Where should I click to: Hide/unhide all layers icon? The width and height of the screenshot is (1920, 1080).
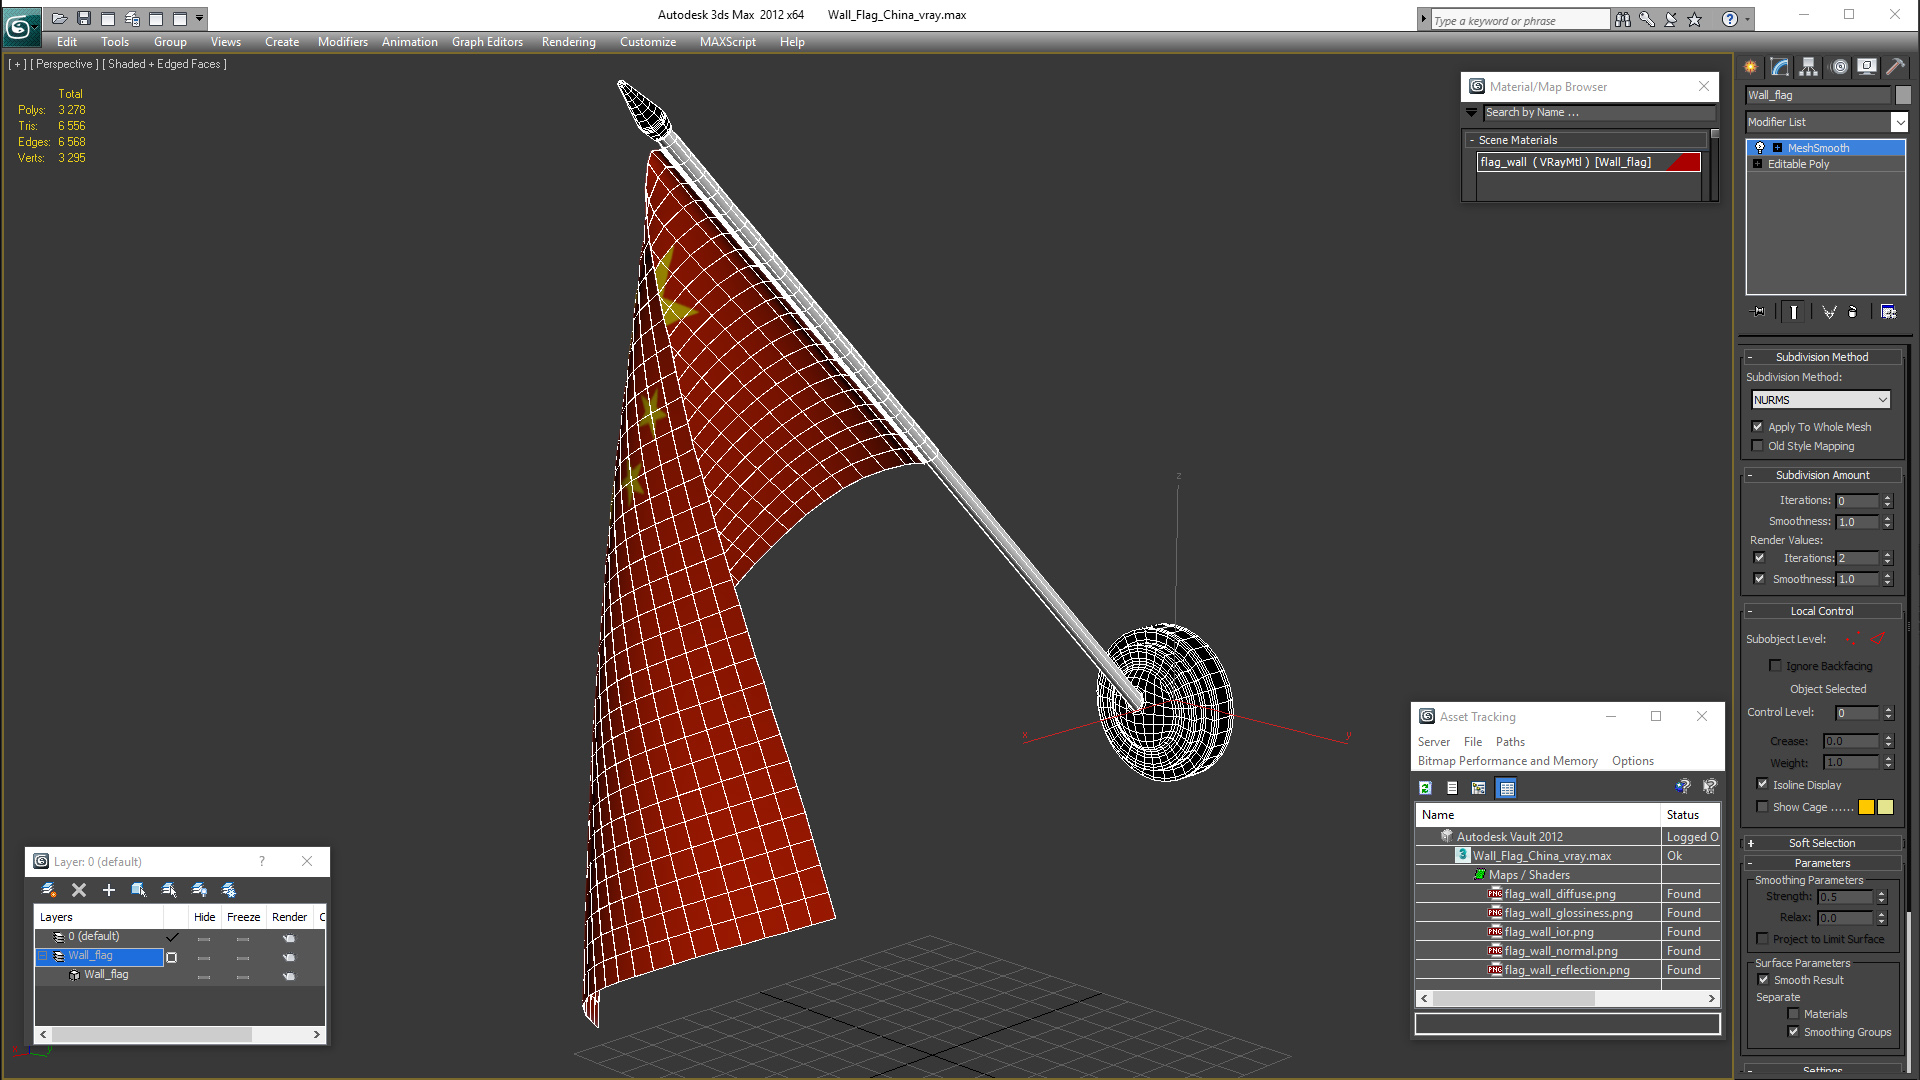coord(199,890)
